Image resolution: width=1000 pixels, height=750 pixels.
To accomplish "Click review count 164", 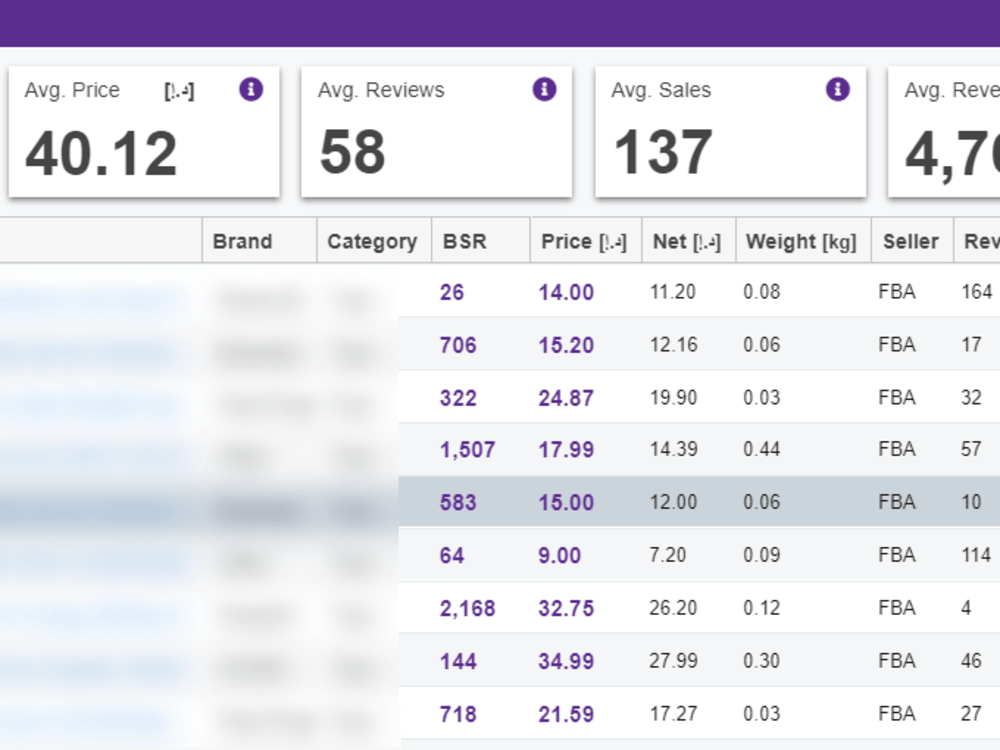I will click(976, 291).
